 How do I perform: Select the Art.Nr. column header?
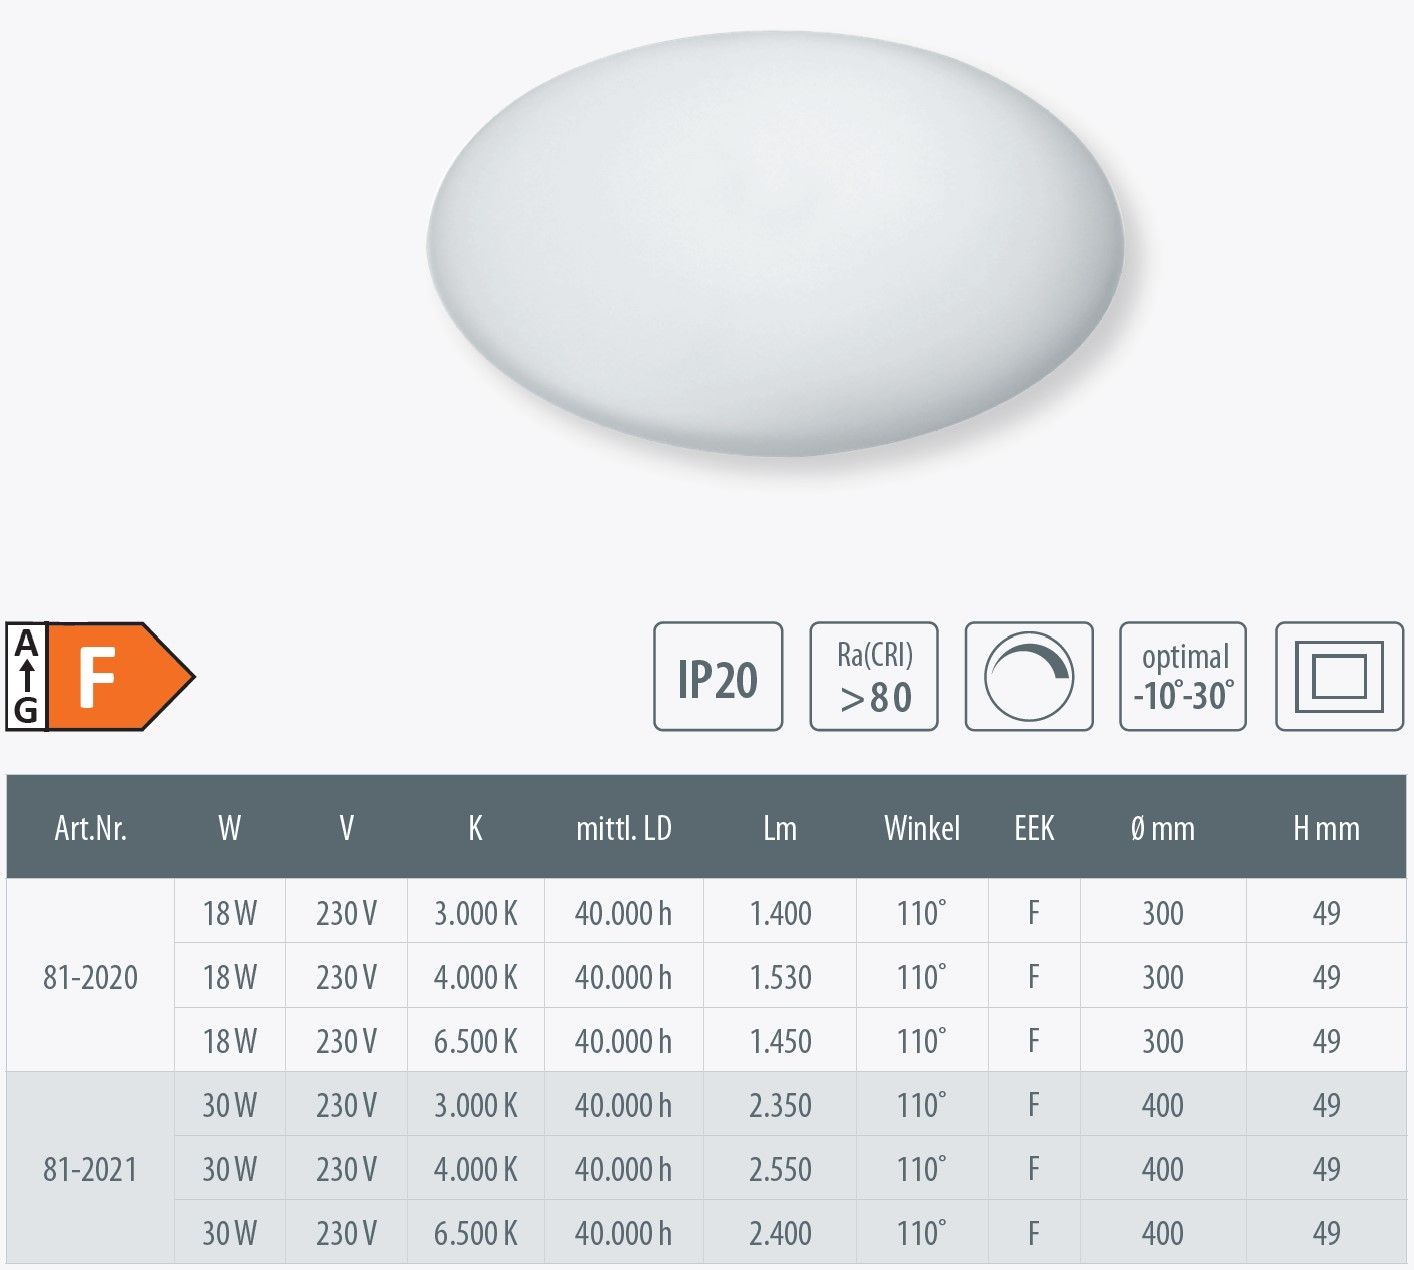pyautogui.click(x=91, y=828)
